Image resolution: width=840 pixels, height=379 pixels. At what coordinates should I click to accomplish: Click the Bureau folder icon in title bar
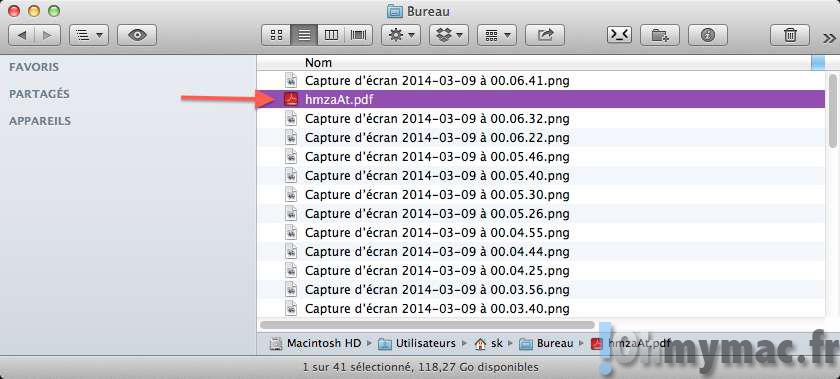click(394, 11)
